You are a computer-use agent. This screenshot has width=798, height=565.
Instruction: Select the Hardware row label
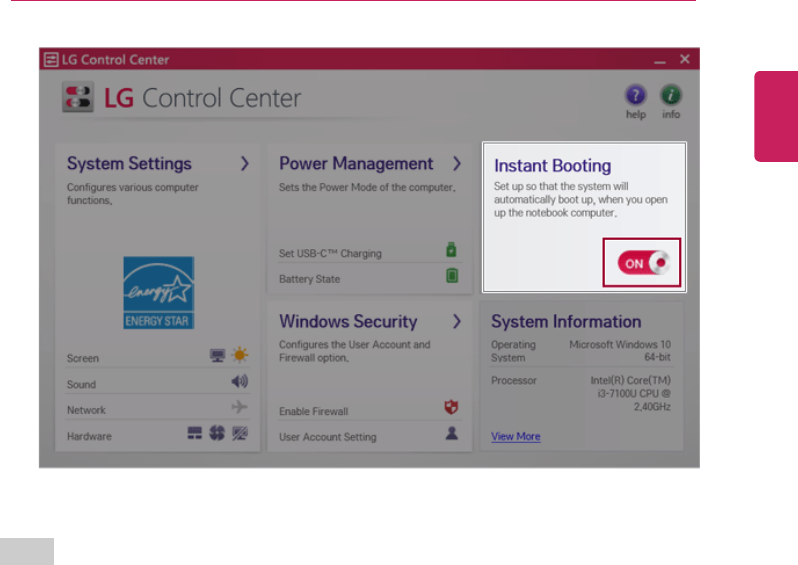click(89, 436)
